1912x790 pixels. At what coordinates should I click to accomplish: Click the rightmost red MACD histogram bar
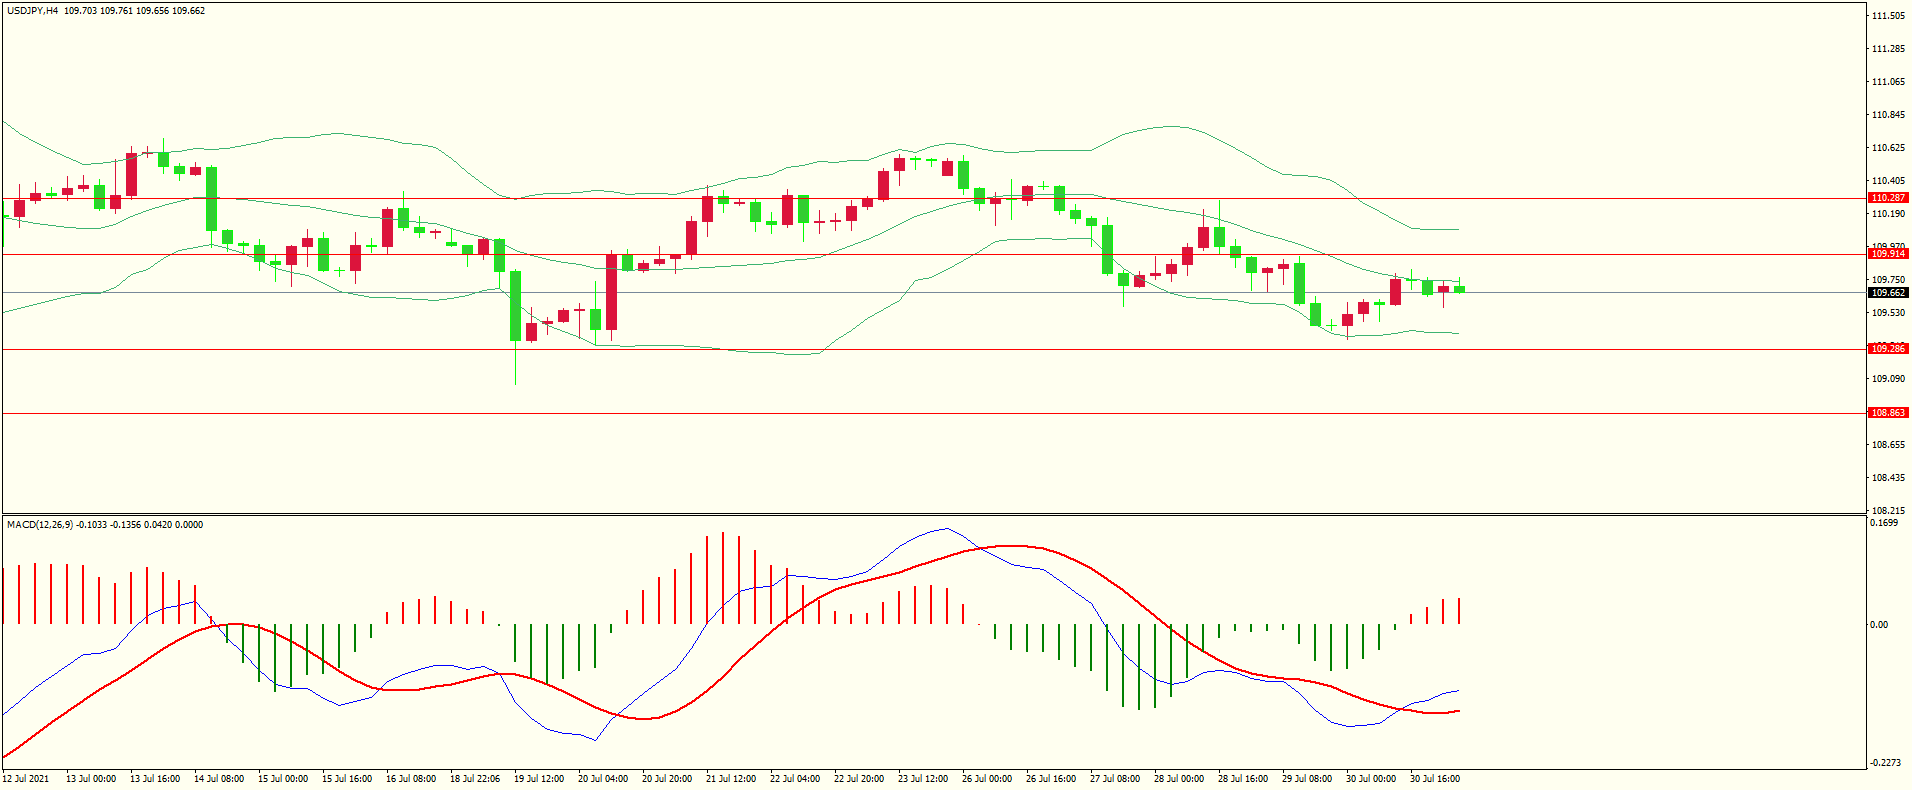1460,611
